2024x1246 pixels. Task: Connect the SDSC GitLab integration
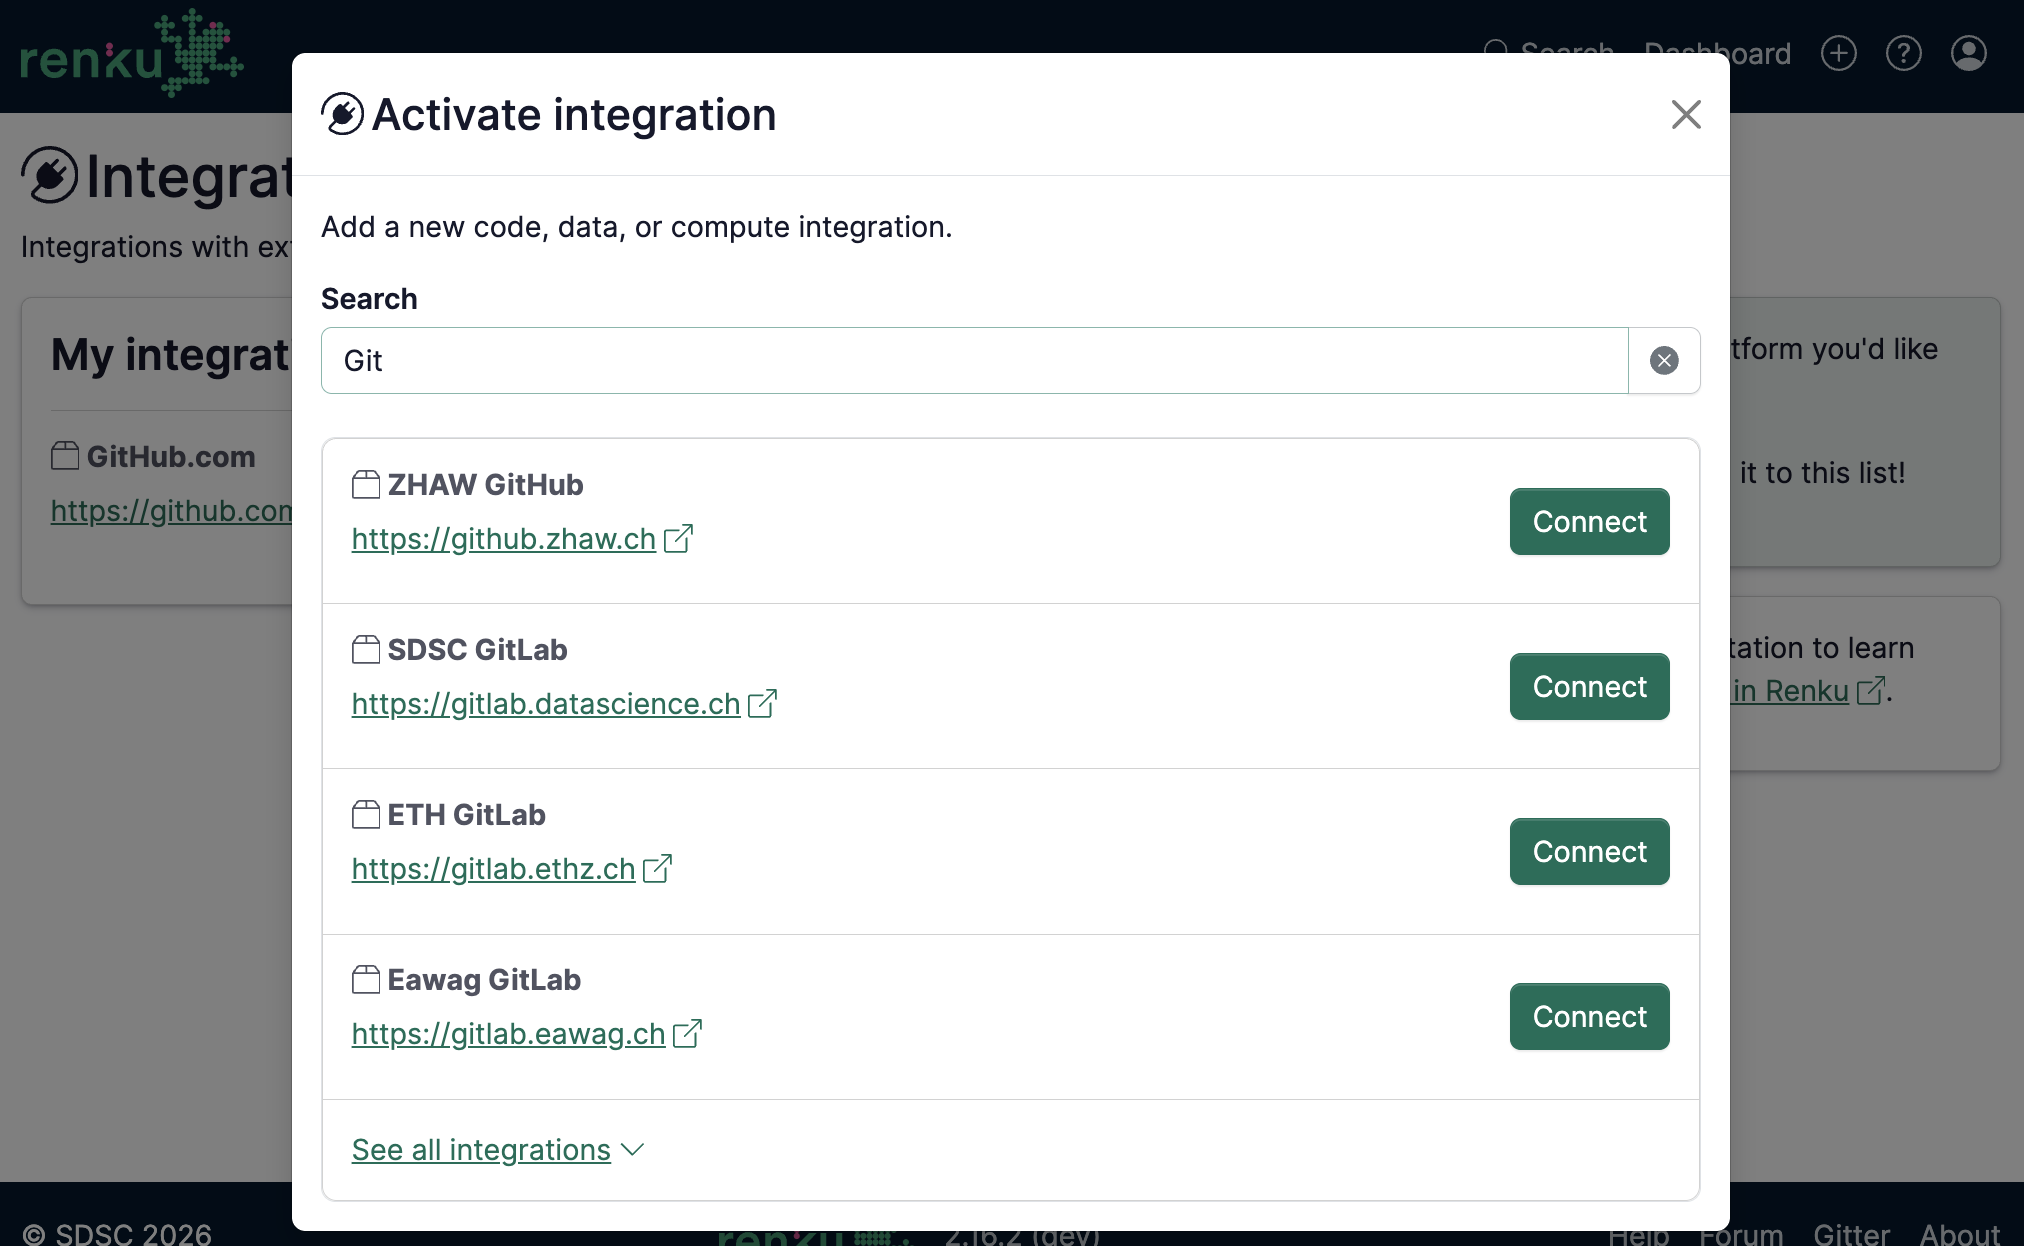click(x=1589, y=687)
